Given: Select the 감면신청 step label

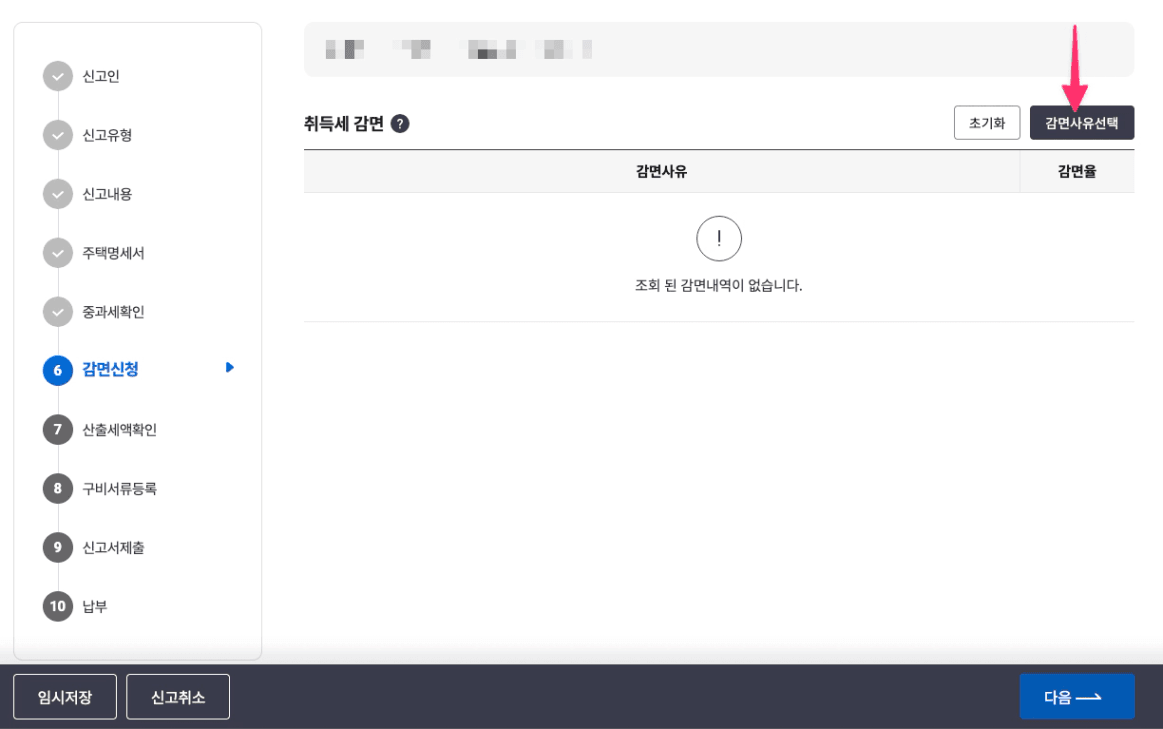Looking at the screenshot, I should pyautogui.click(x=110, y=369).
